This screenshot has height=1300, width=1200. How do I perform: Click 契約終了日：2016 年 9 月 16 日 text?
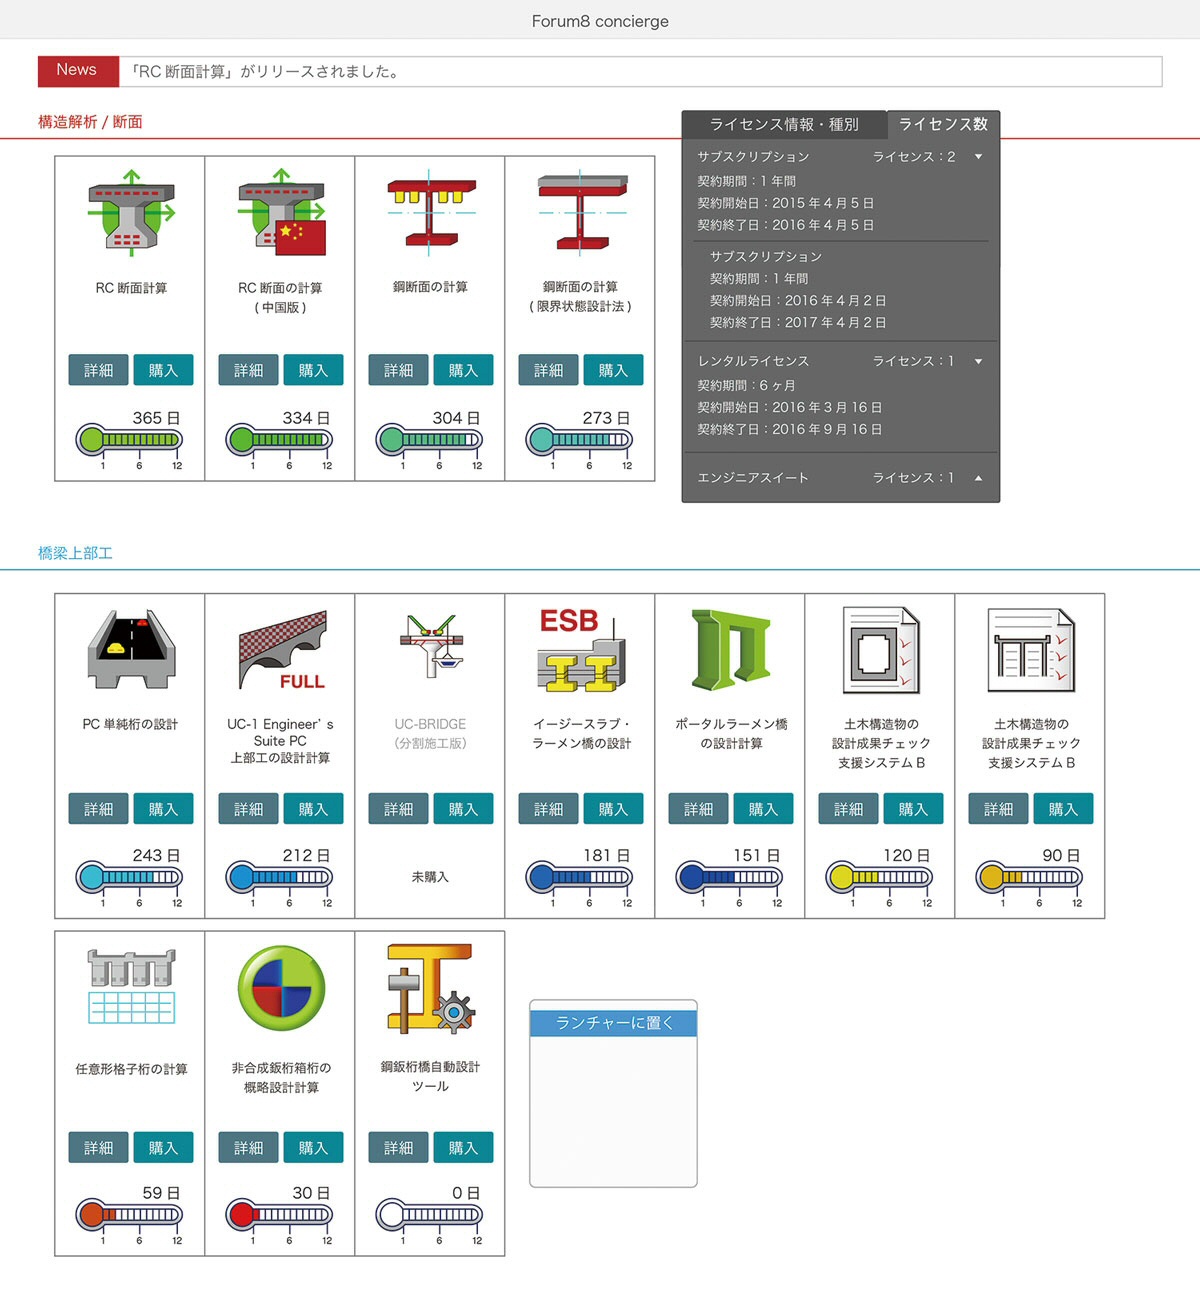pyautogui.click(x=790, y=429)
